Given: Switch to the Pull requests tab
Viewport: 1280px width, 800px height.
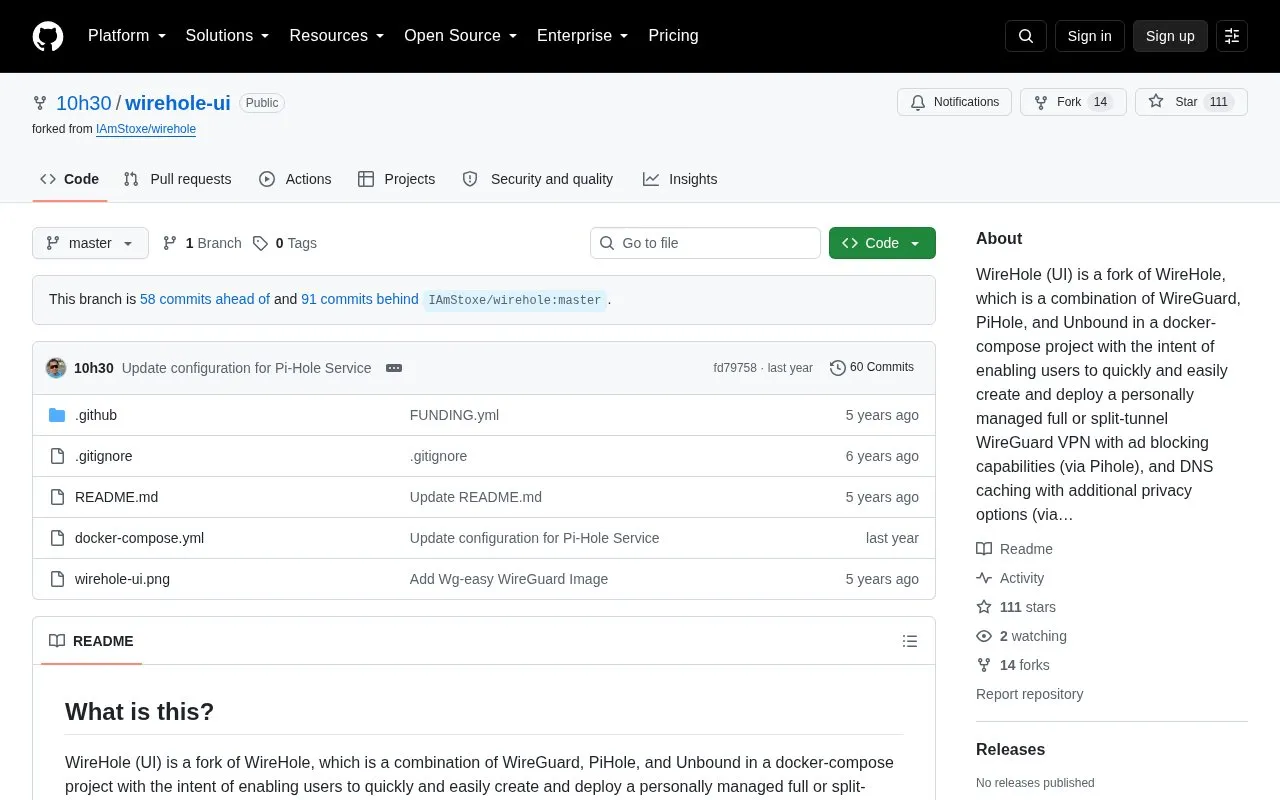Looking at the screenshot, I should (177, 179).
